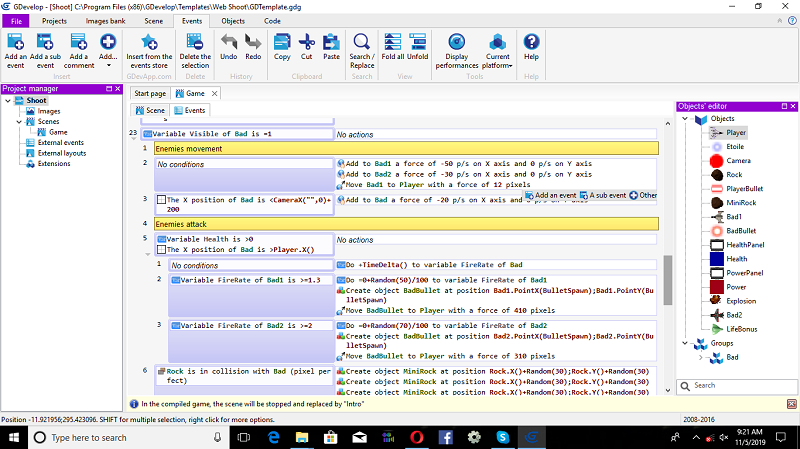This screenshot has height=449, width=800.
Task: Switch to the Start page tab
Action: pyautogui.click(x=151, y=93)
